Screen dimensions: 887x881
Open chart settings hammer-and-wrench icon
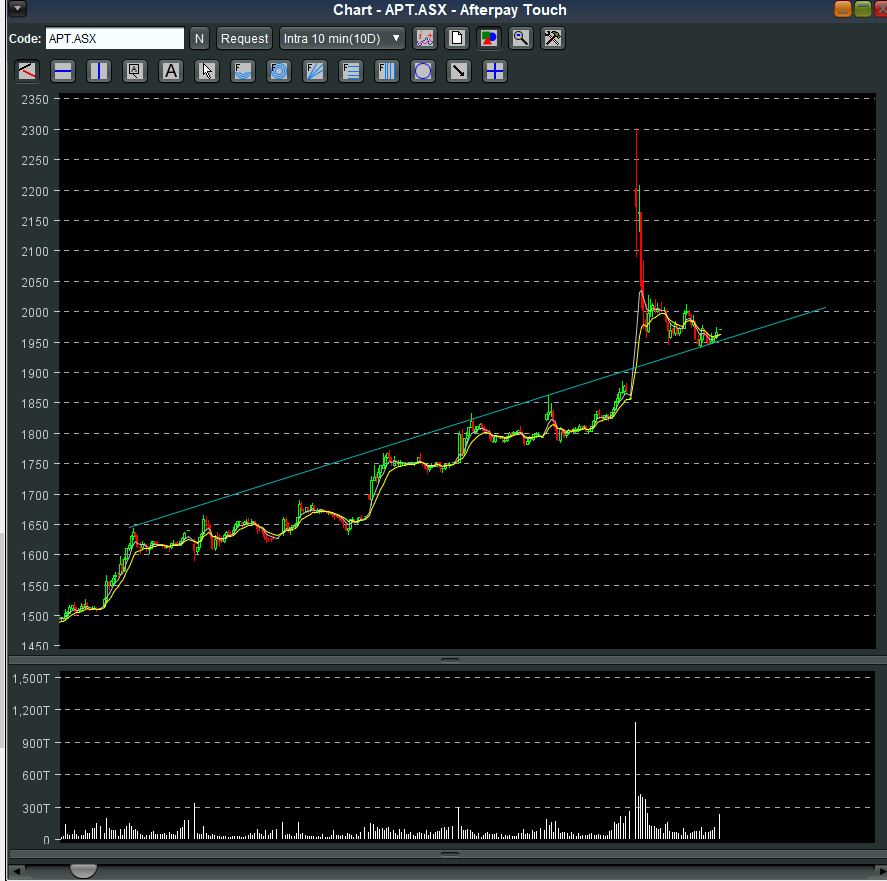point(553,38)
